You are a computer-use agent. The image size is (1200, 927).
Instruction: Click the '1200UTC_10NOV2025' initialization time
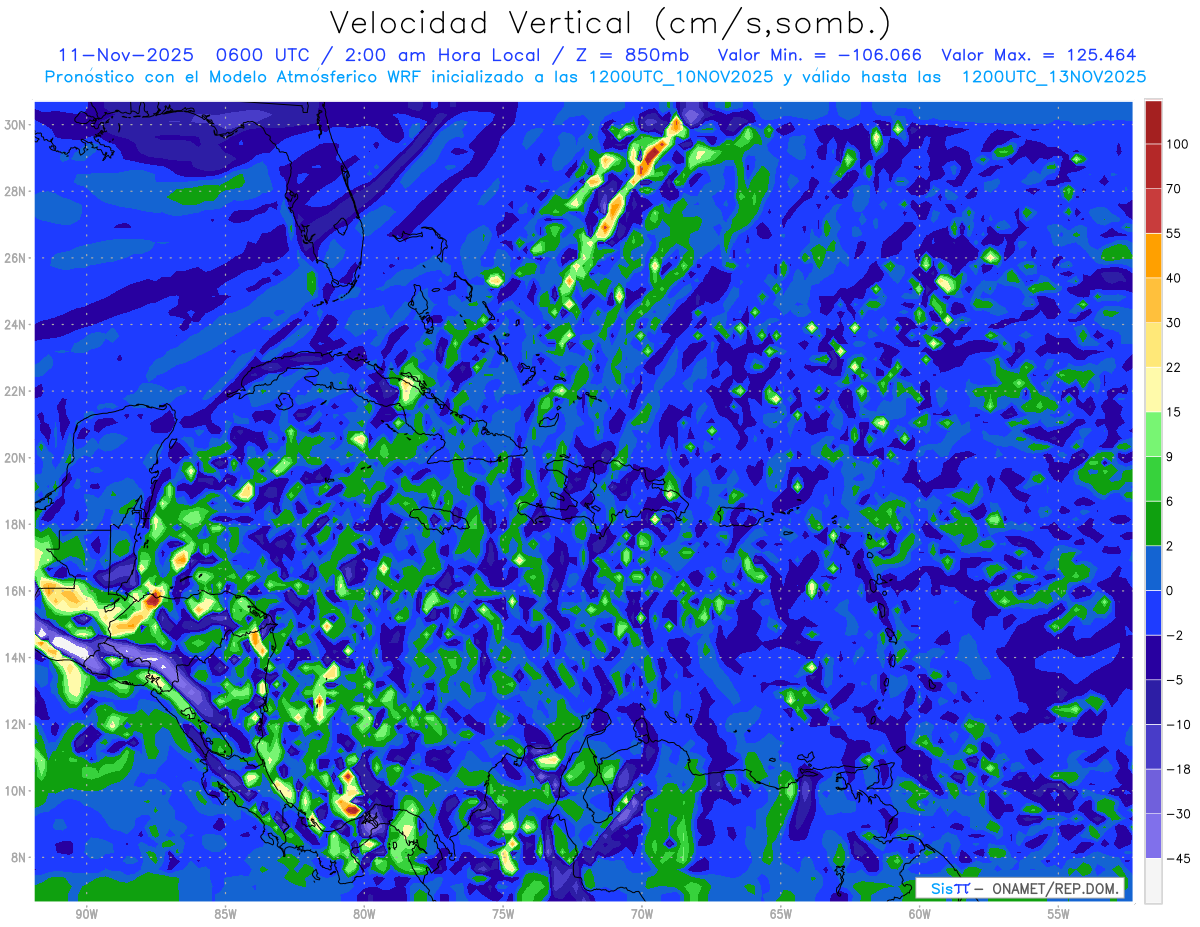[x=680, y=76]
